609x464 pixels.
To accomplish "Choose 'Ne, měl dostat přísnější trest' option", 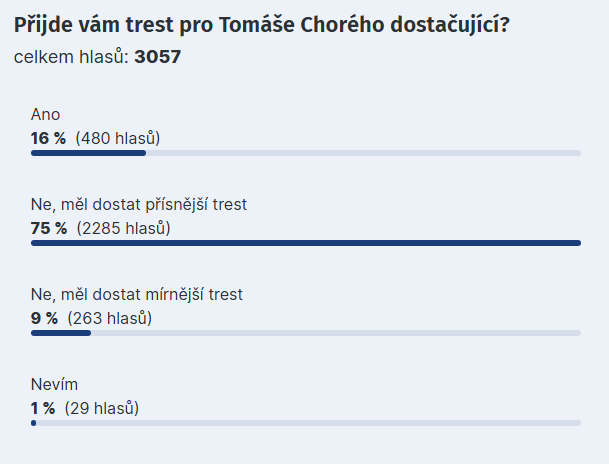I will click(139, 205).
